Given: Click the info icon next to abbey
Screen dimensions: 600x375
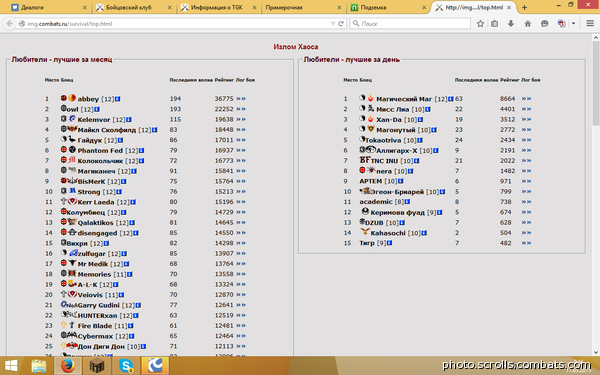Looking at the screenshot, I should pos(118,99).
